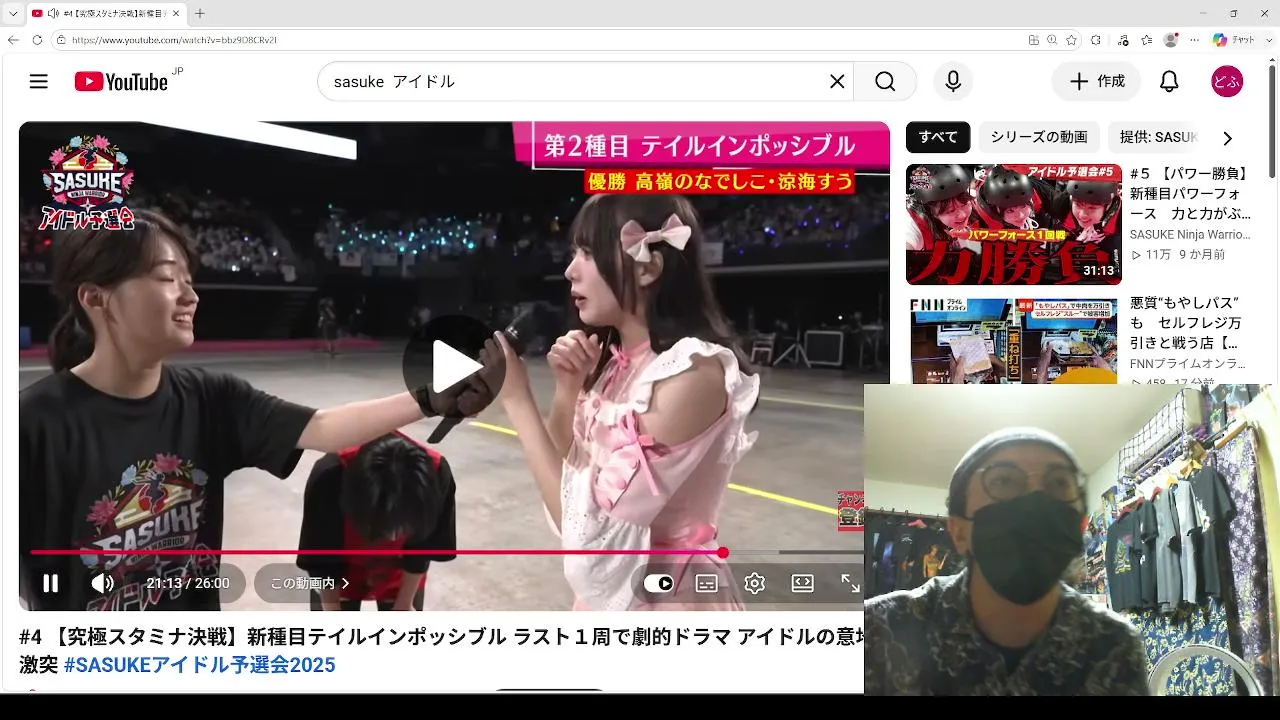Select the シリーズの動画 filter chip
Viewport: 1280px width, 720px height.
pyautogui.click(x=1039, y=137)
